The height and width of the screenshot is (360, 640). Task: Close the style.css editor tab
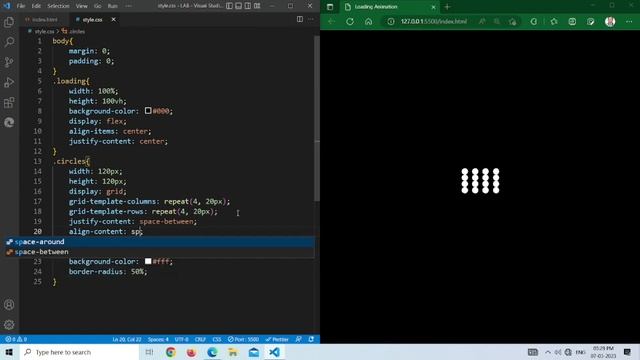pyautogui.click(x=113, y=19)
